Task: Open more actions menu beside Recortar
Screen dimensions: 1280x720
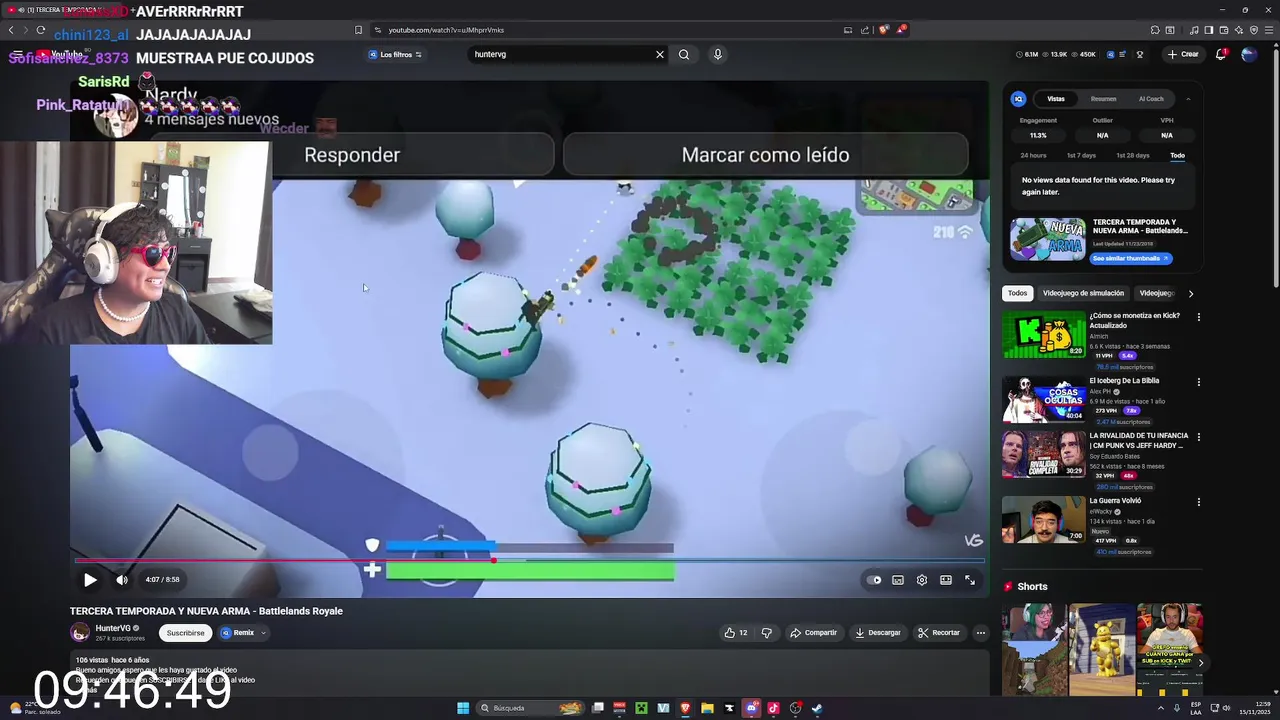Action: click(x=981, y=633)
